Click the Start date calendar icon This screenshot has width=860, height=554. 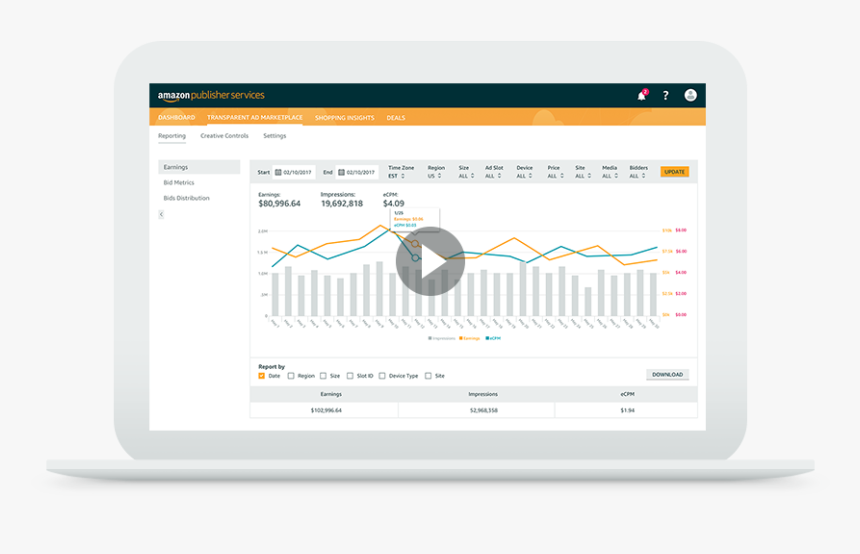tap(278, 172)
